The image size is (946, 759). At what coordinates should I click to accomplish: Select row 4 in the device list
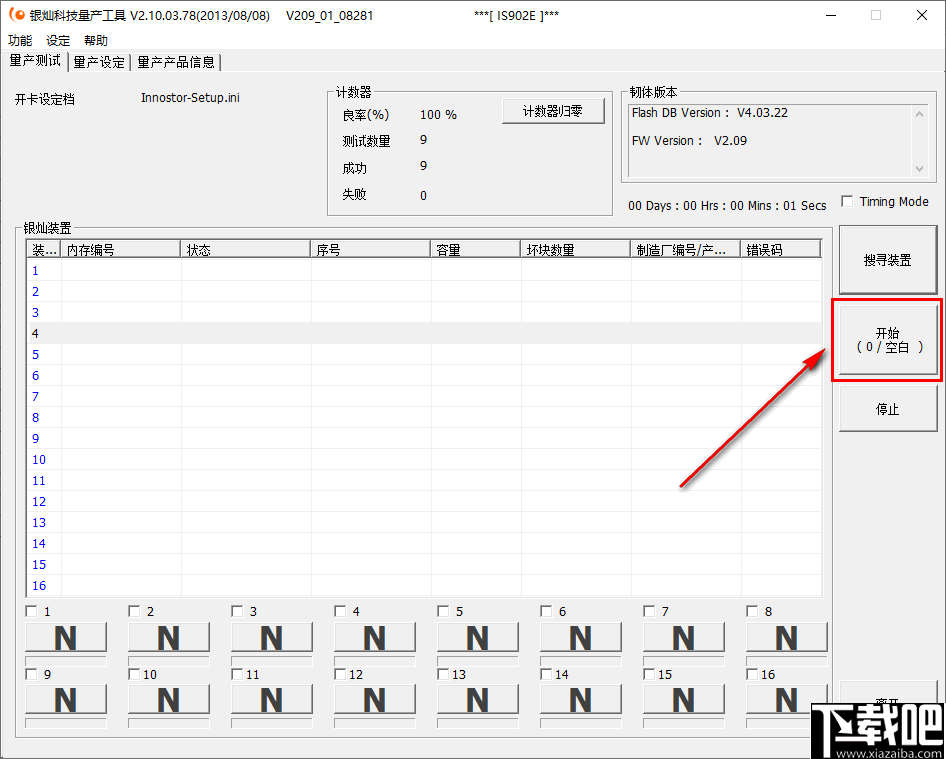tap(200, 333)
